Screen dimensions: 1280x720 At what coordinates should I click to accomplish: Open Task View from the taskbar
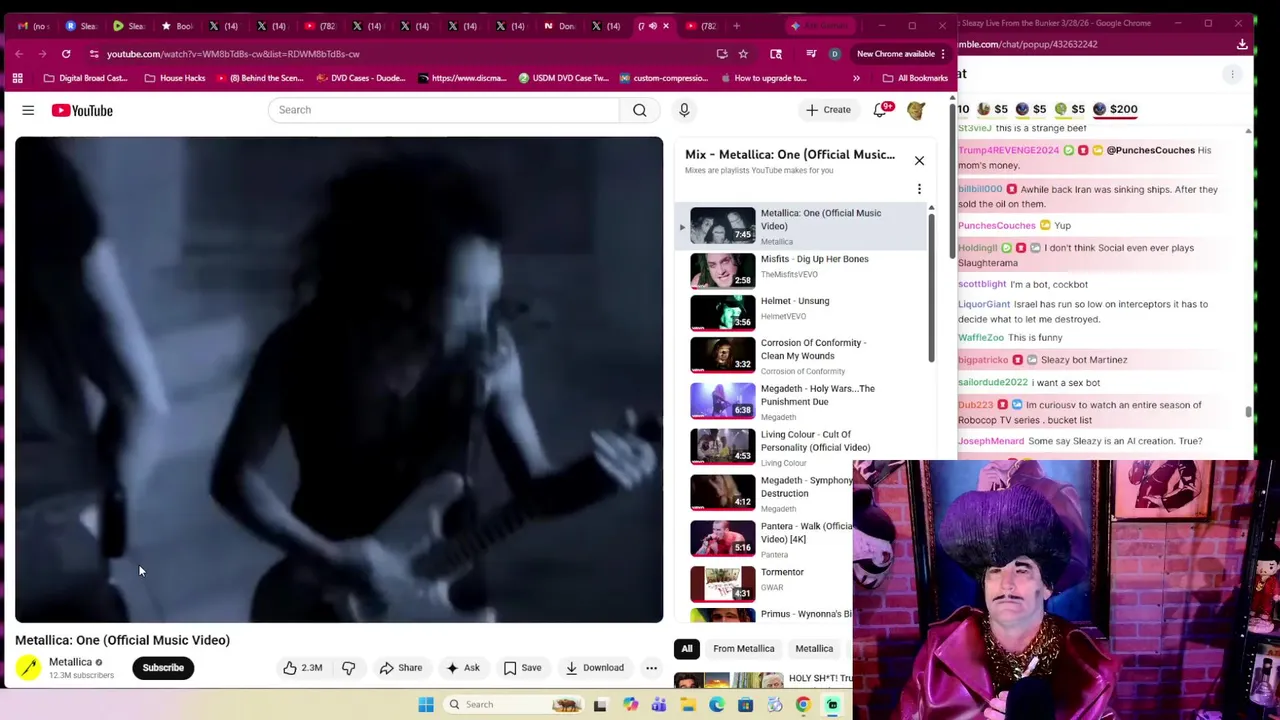600,705
